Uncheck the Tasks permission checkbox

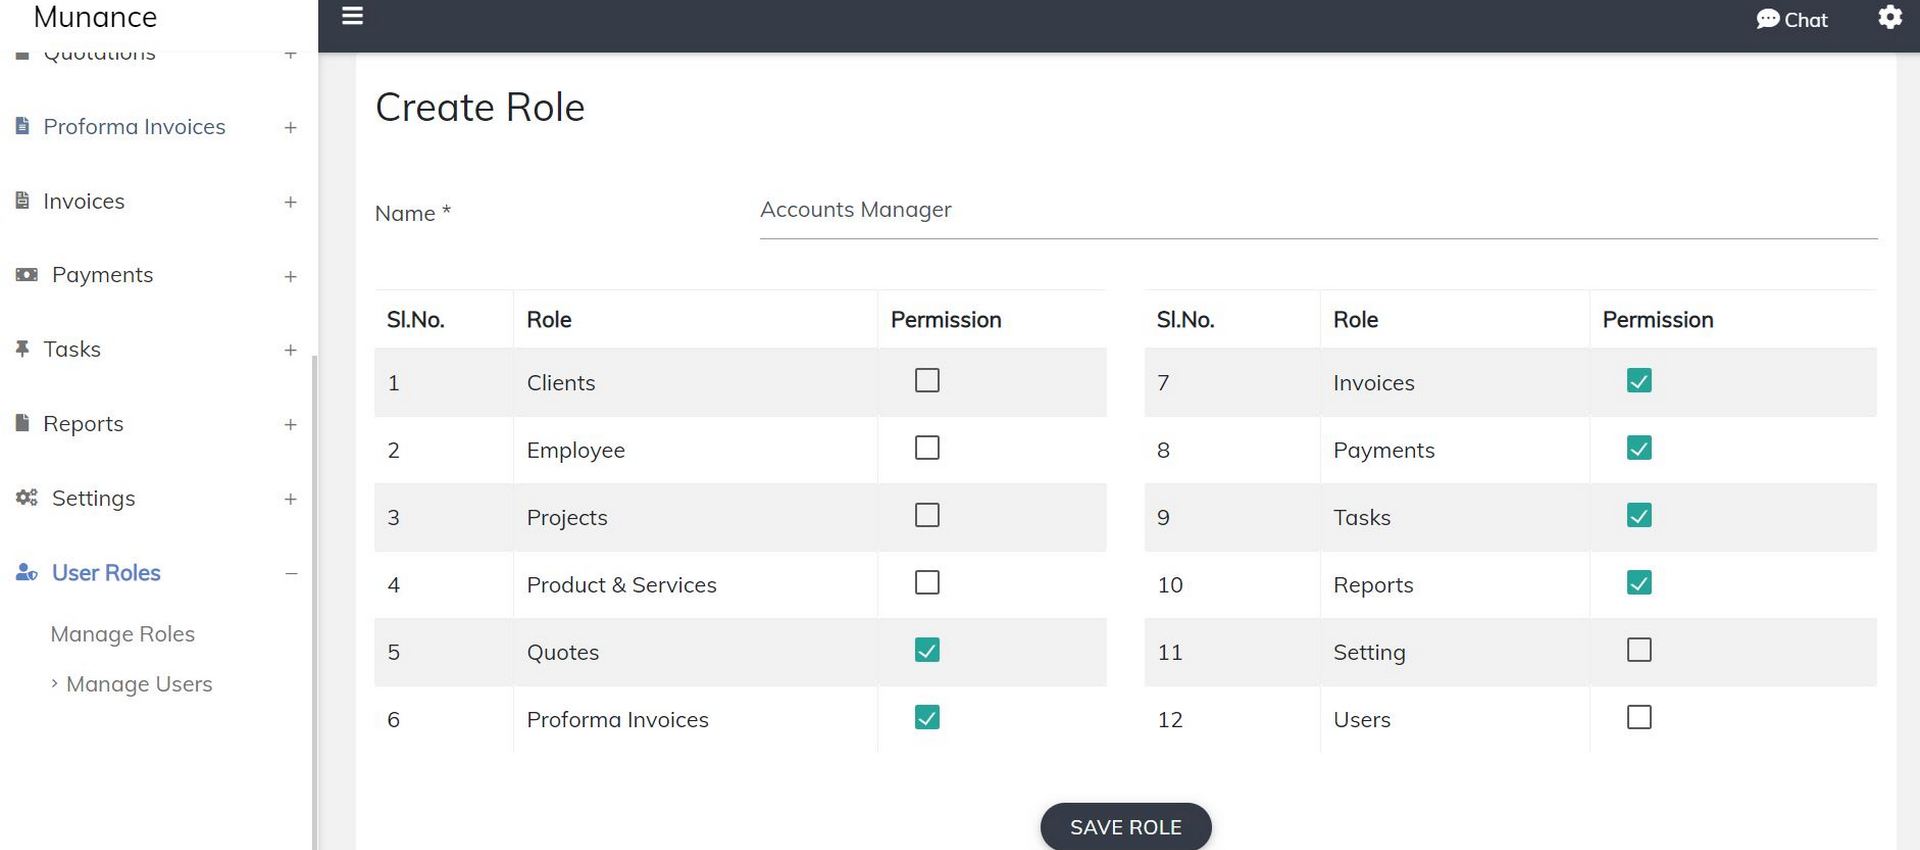click(x=1639, y=515)
